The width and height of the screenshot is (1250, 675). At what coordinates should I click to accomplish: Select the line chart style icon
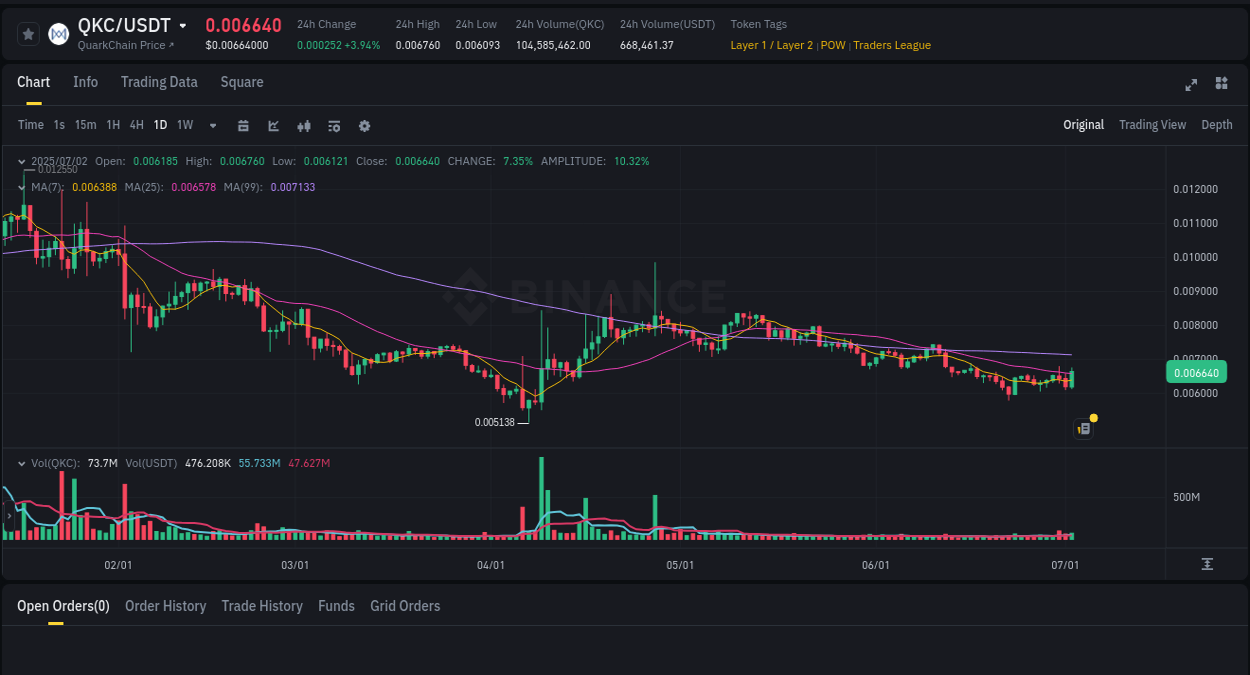(x=272, y=126)
